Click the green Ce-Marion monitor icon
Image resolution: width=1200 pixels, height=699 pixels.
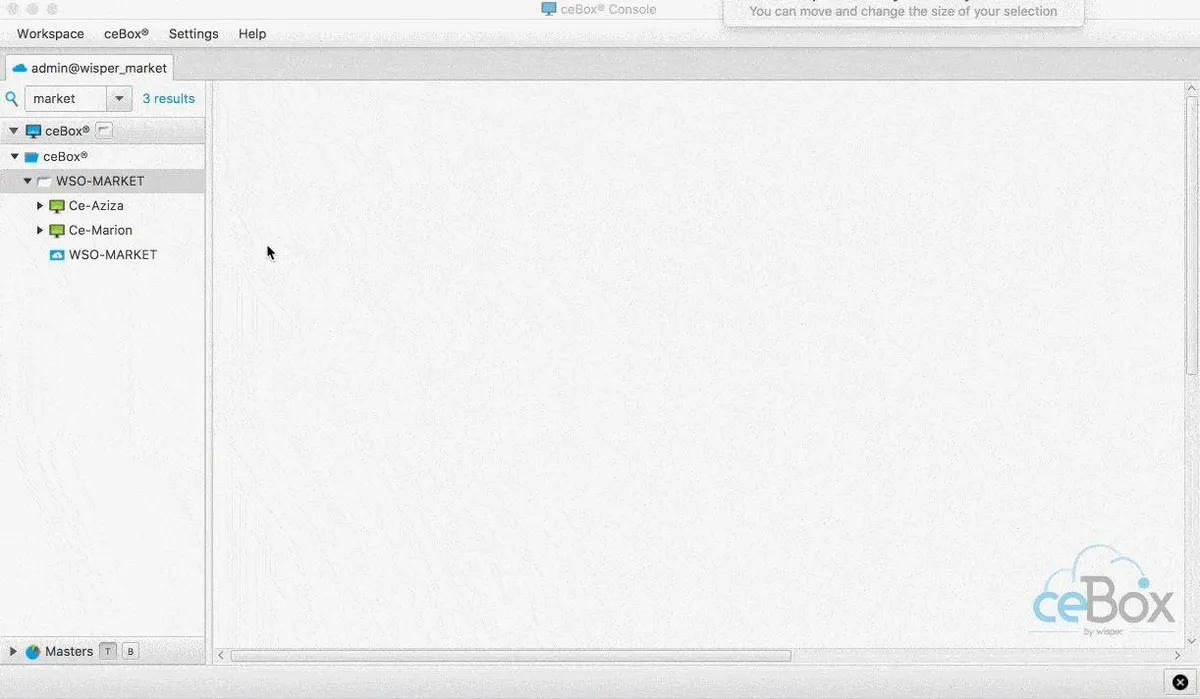coord(57,230)
